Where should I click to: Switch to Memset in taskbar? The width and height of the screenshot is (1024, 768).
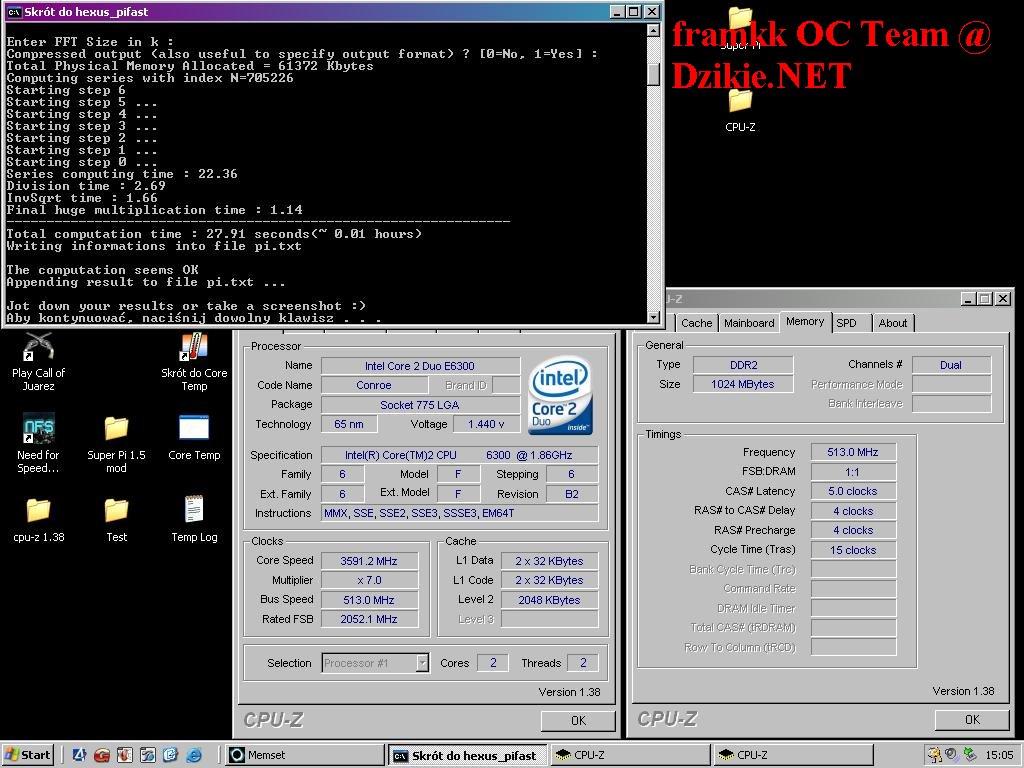tap(304, 755)
